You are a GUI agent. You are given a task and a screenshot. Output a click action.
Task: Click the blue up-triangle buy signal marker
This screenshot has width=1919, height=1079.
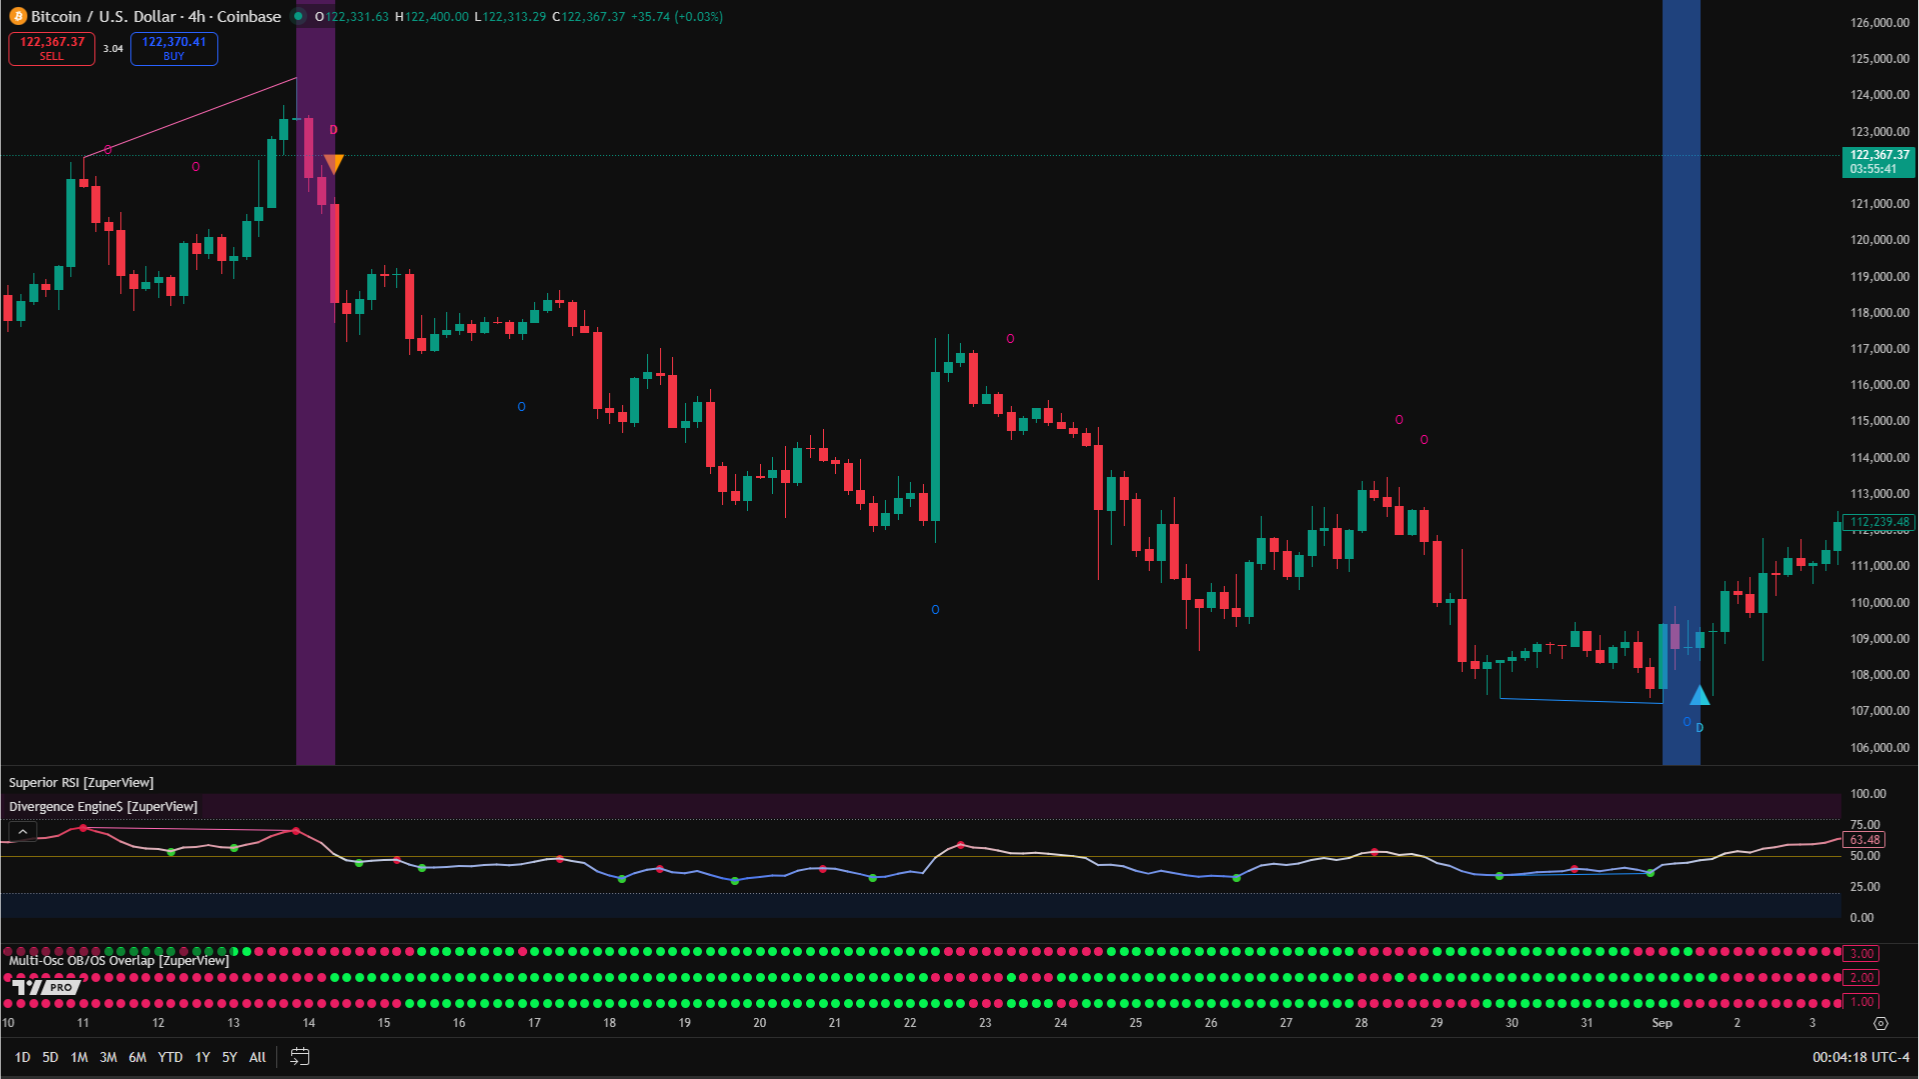[x=1699, y=695]
